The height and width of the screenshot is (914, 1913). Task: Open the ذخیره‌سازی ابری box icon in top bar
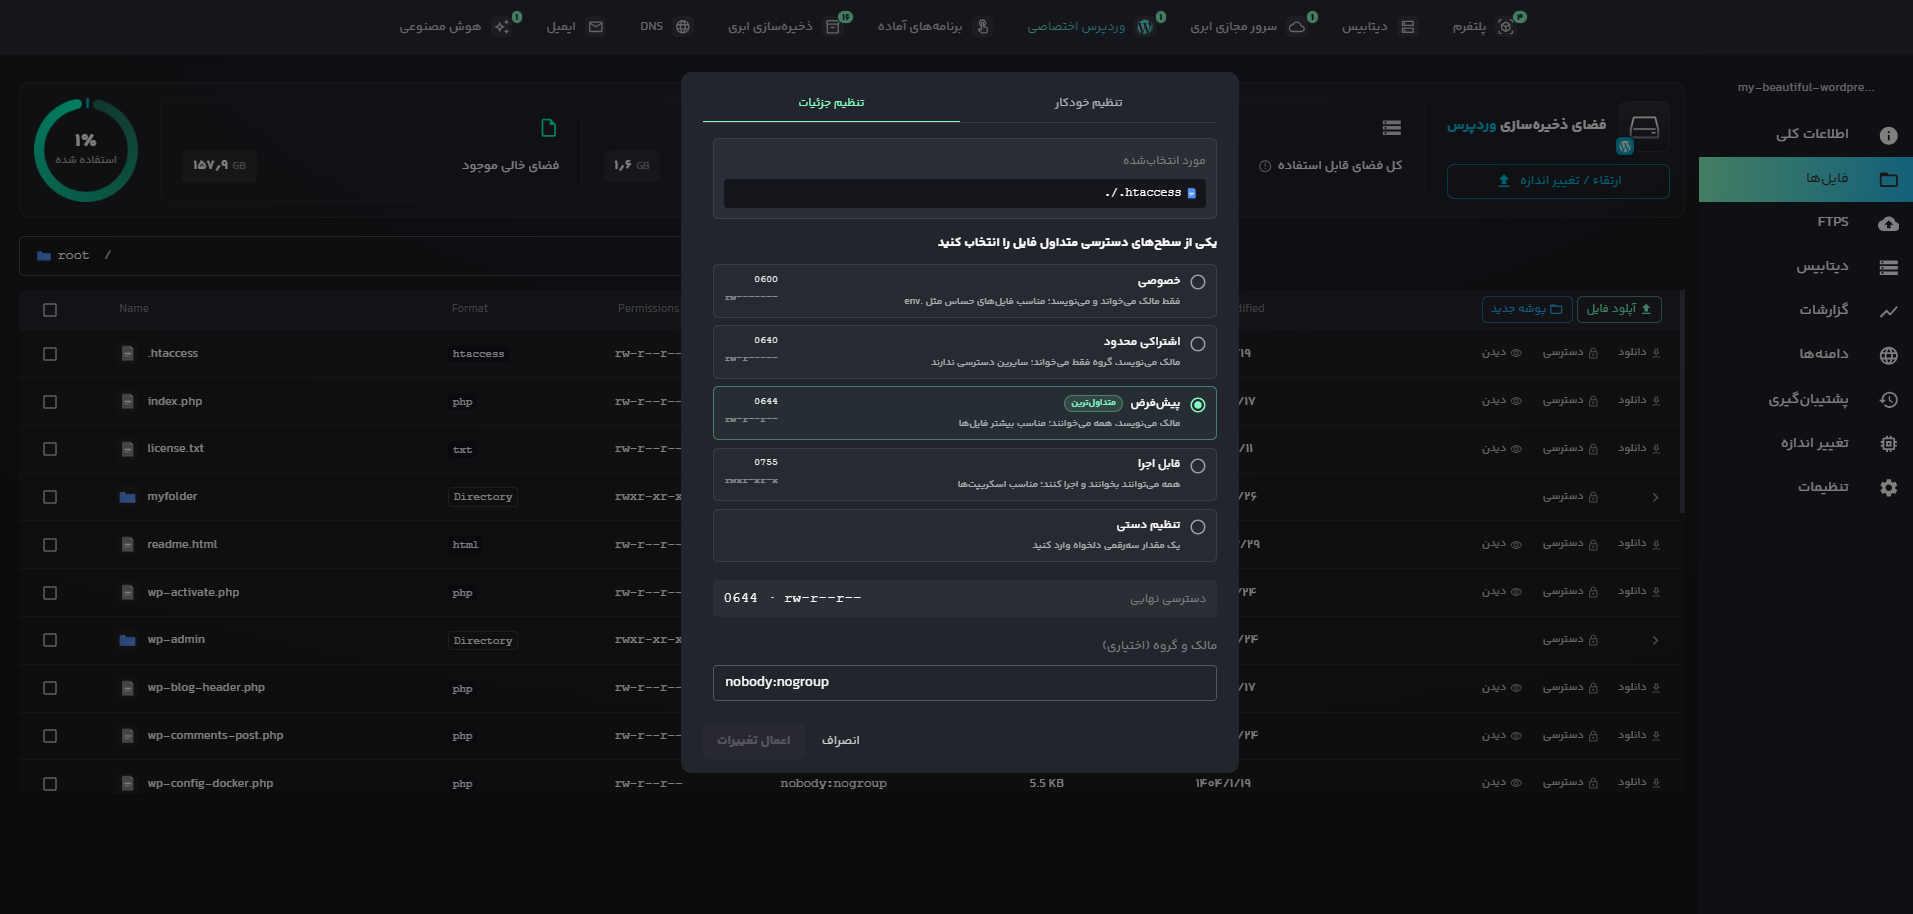pos(832,27)
